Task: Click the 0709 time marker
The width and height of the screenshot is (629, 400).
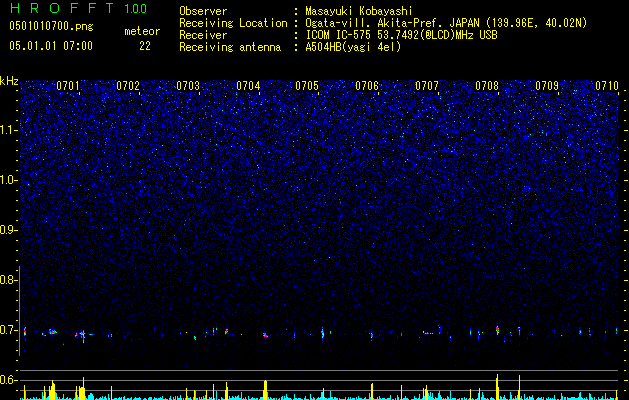Action: (547, 86)
